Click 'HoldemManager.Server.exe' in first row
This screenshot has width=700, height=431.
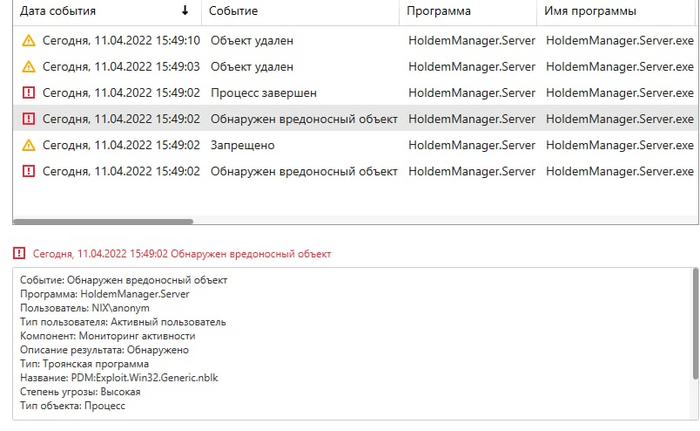coord(619,41)
